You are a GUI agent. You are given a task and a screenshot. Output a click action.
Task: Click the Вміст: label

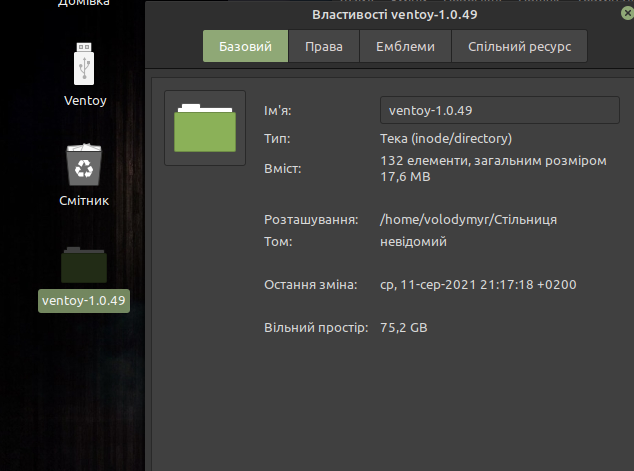tap(283, 169)
